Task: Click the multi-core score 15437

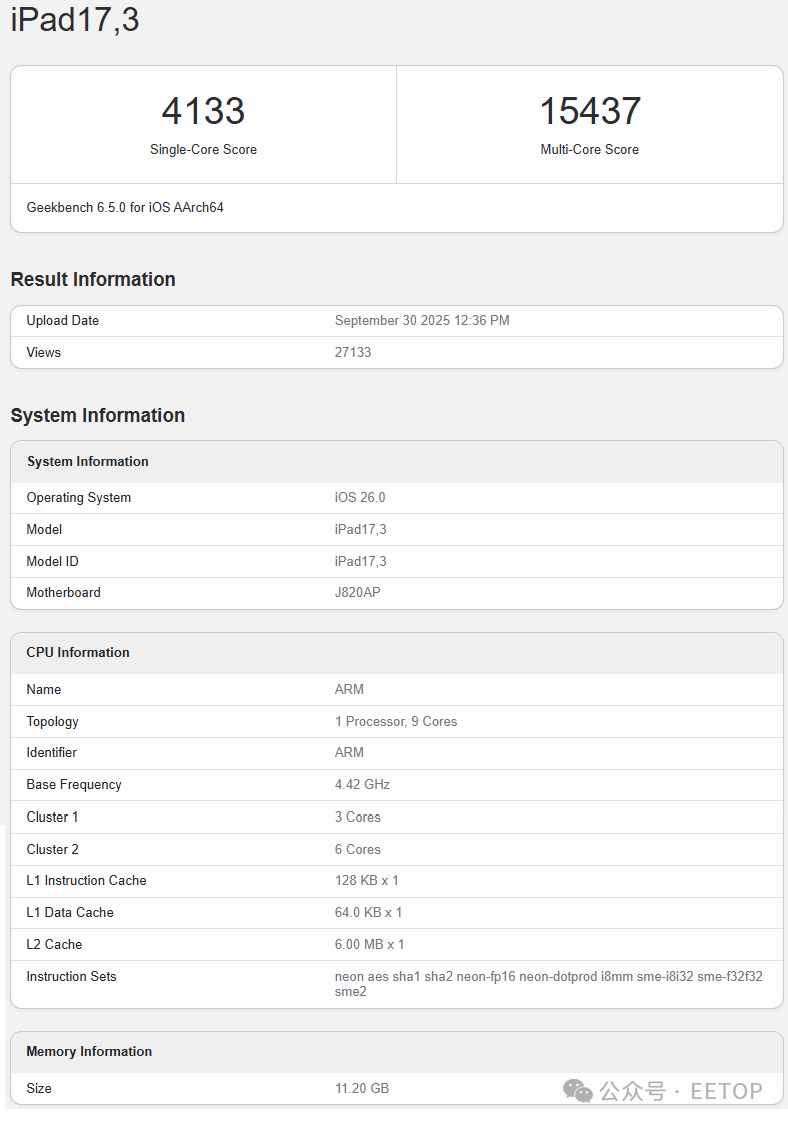Action: tap(590, 111)
